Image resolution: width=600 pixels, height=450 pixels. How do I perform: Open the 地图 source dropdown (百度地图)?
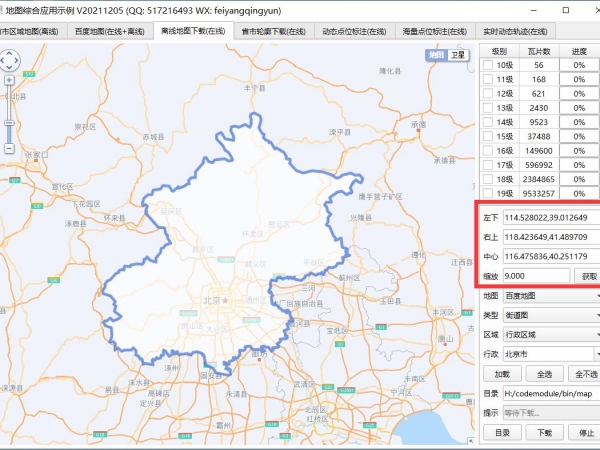click(550, 297)
